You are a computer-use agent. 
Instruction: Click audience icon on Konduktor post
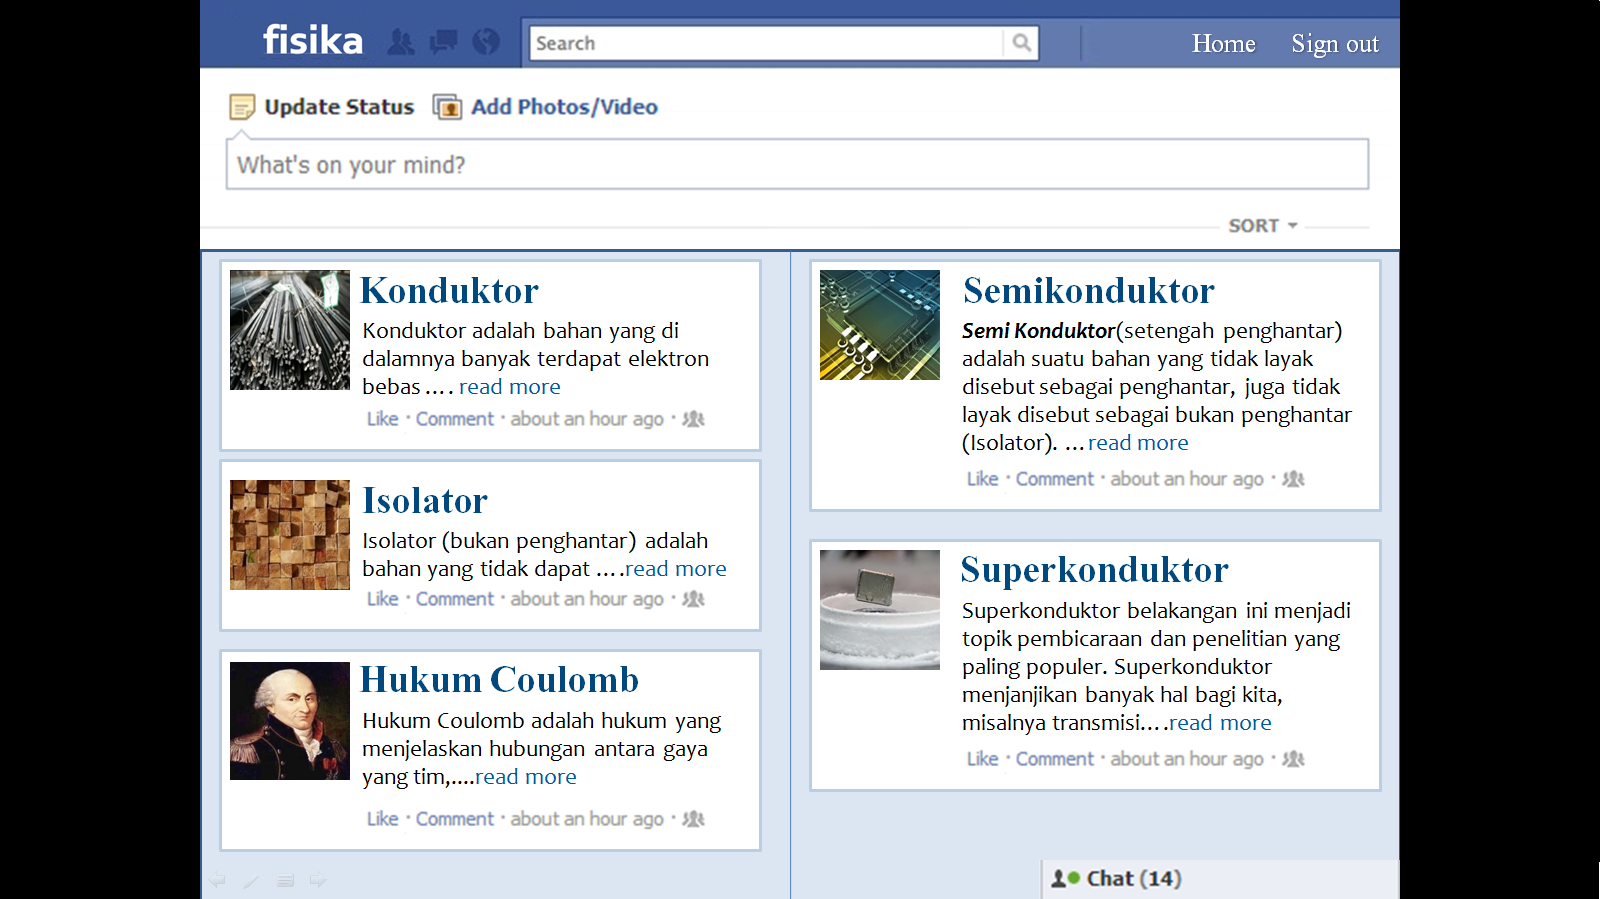(693, 419)
